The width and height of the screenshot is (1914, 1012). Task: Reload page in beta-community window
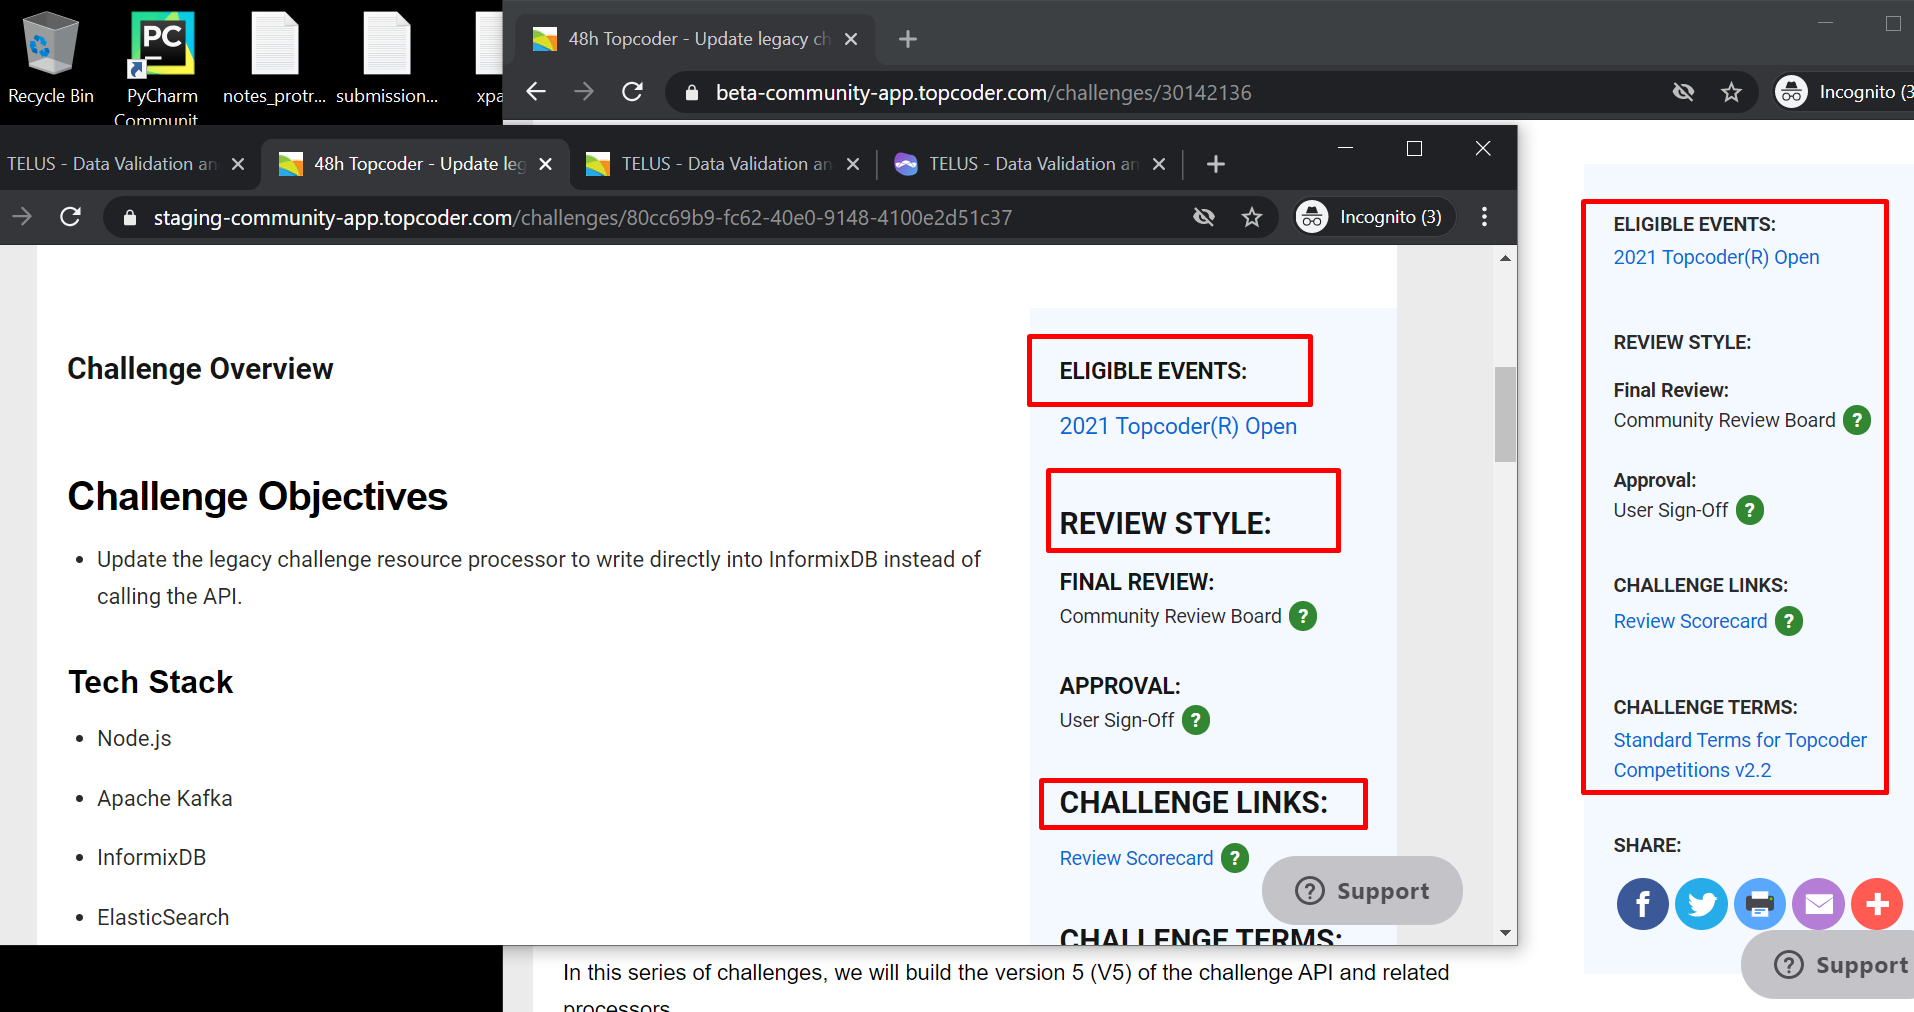pyautogui.click(x=632, y=92)
